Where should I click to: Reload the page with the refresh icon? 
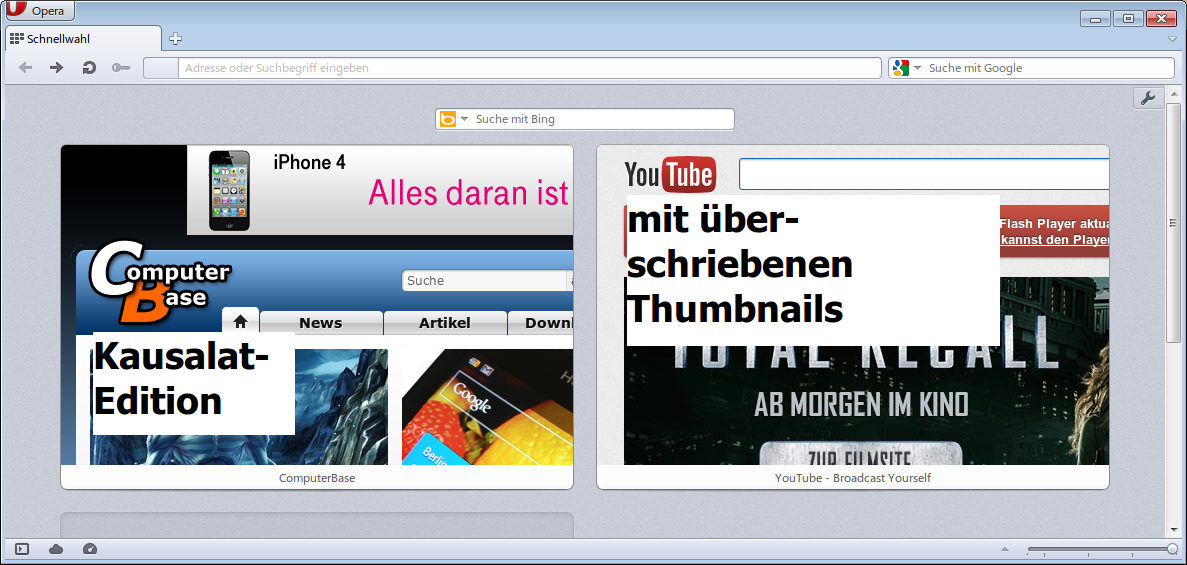coord(89,67)
